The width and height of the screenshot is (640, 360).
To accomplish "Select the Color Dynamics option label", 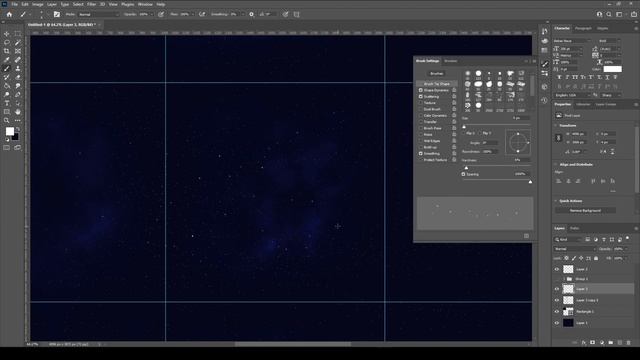I will click(435, 116).
